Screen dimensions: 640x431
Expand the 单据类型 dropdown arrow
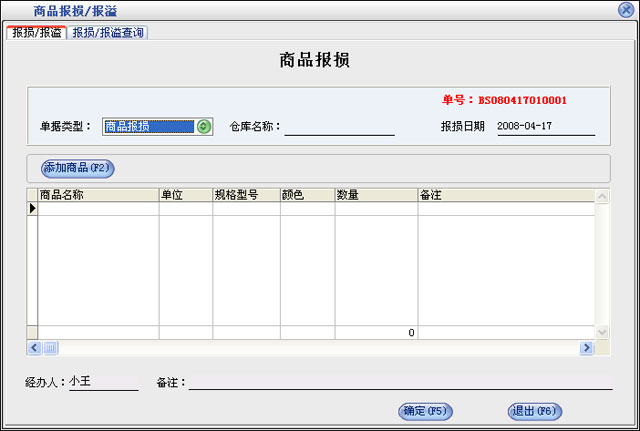203,127
